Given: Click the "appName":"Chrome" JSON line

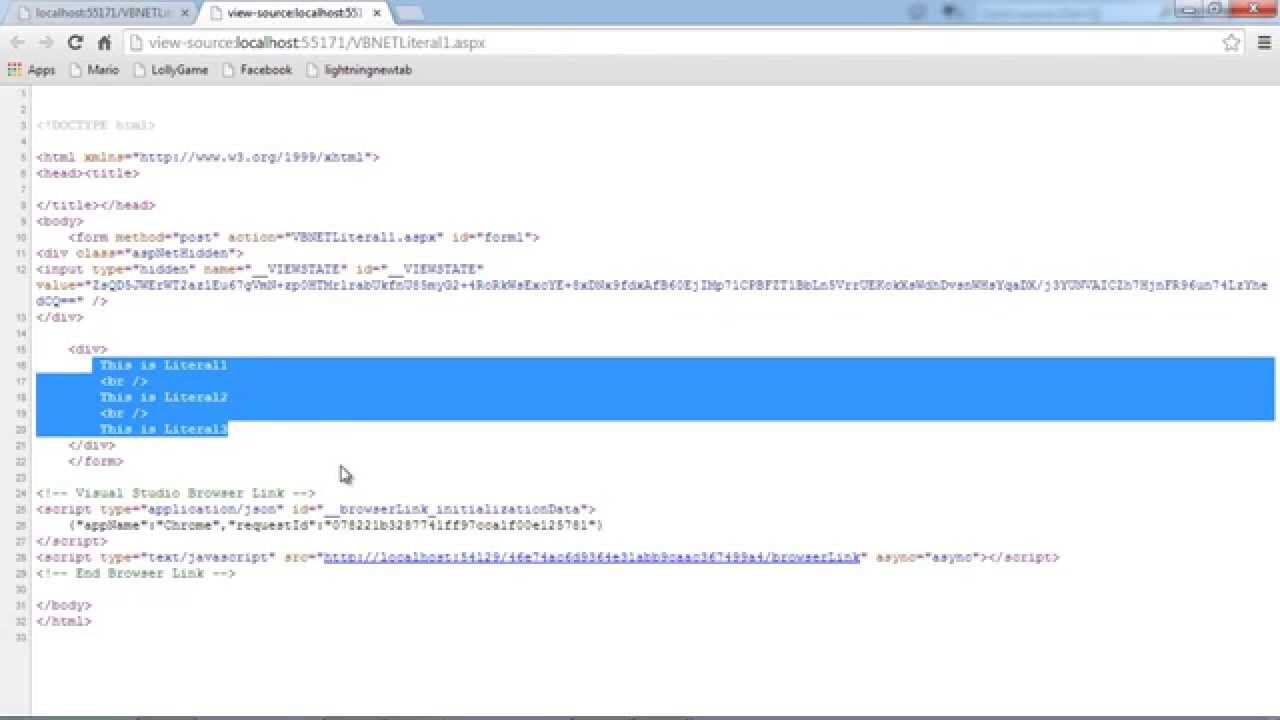Looking at the screenshot, I should [336, 525].
